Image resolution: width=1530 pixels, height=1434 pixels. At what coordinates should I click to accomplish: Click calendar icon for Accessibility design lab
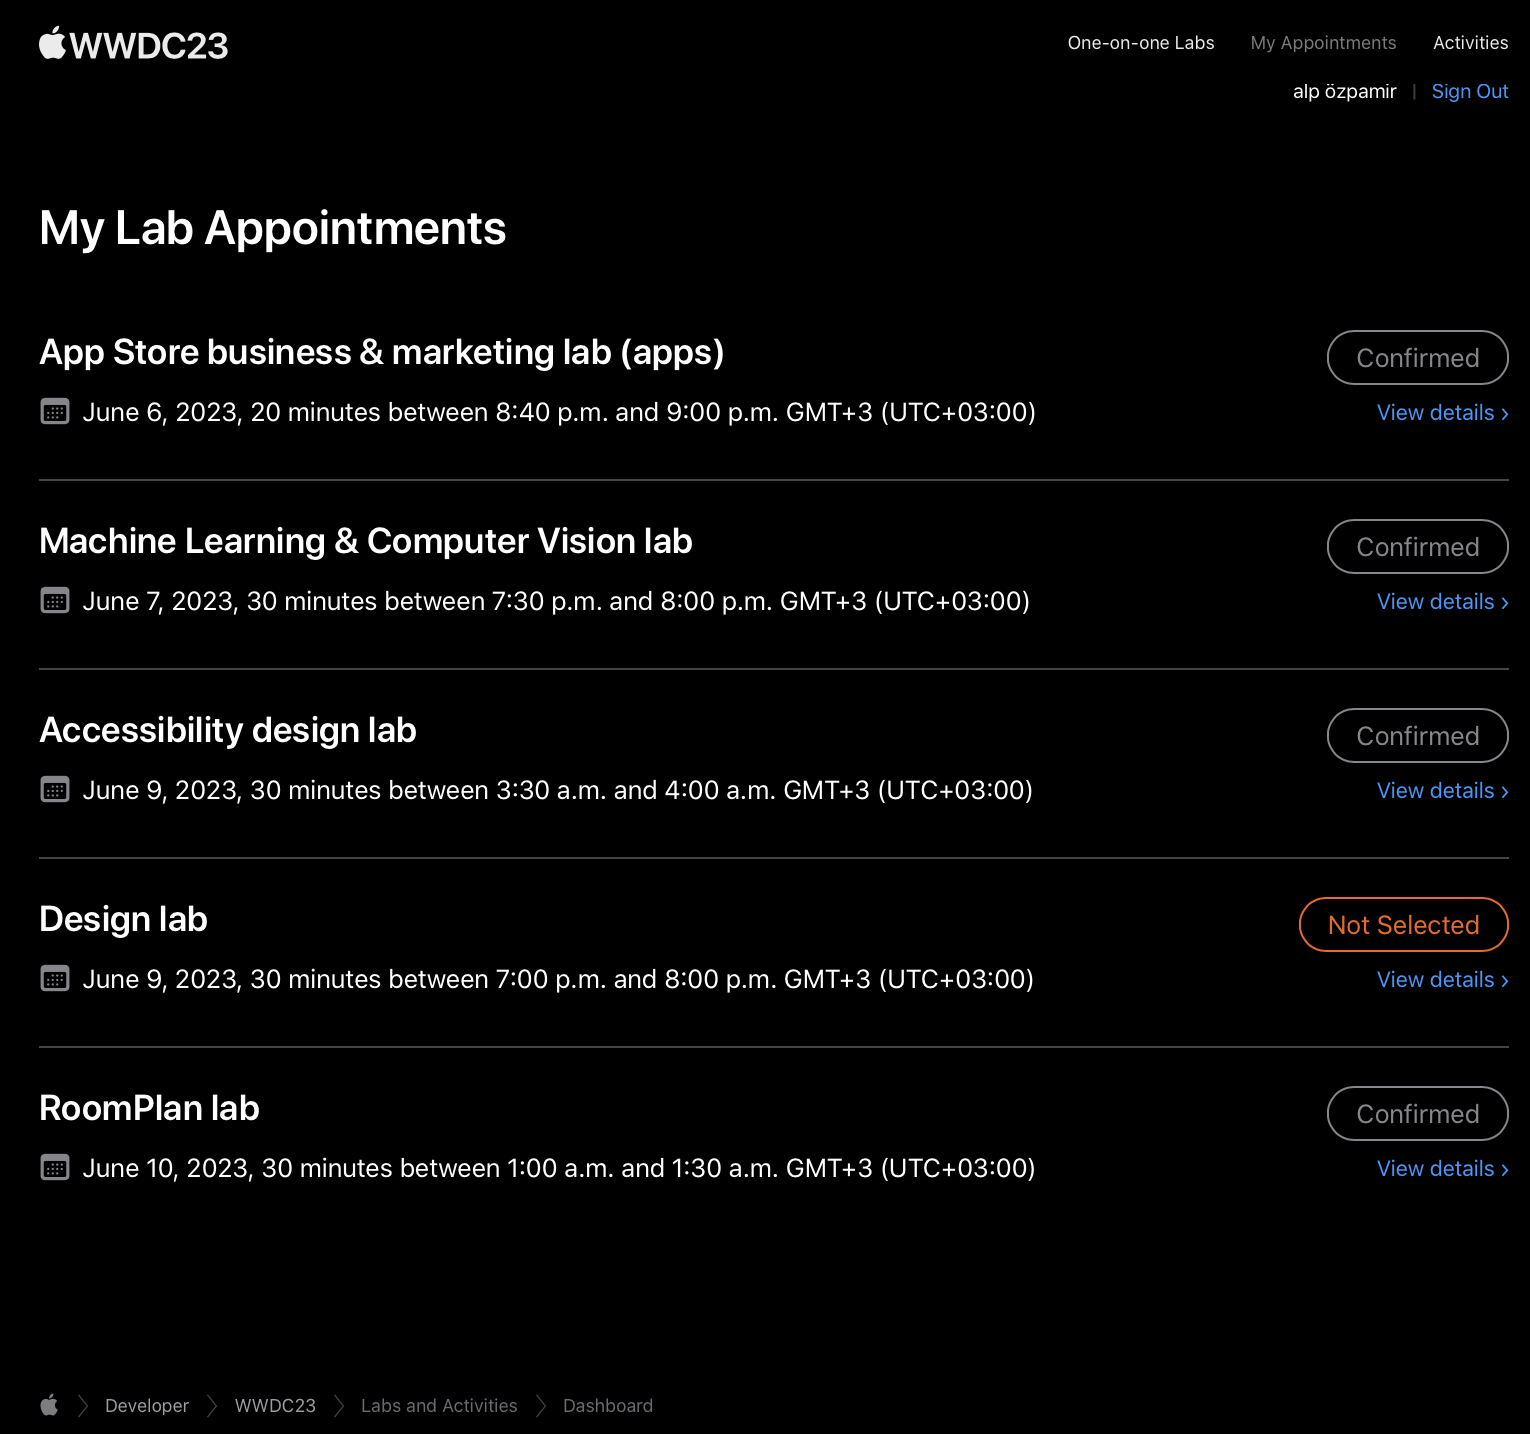(55, 790)
